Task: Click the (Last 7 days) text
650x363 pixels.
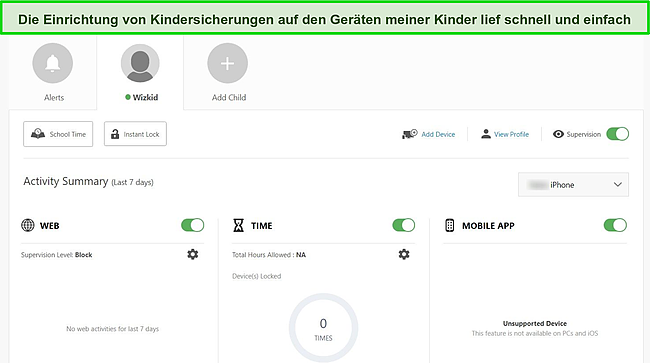Action: point(132,182)
